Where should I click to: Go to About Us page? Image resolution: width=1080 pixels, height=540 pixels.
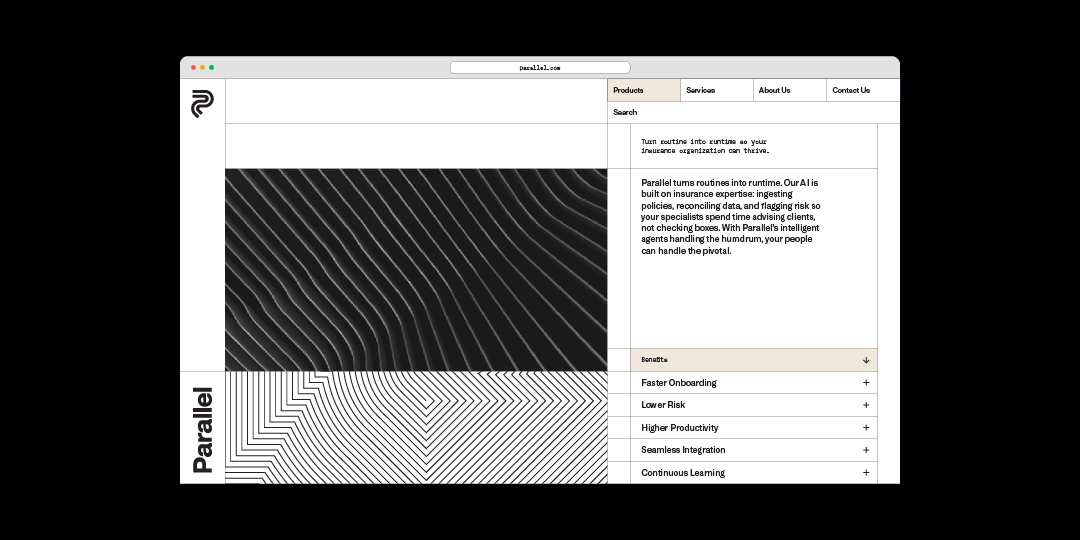790,90
